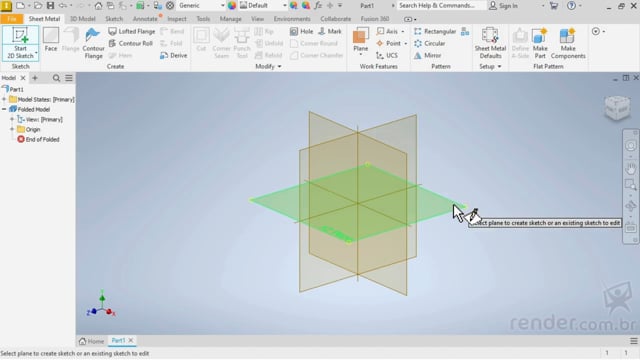Screen dimensions: 640x360
Task: Expand the View: [Primary] node
Action: pos(12,119)
